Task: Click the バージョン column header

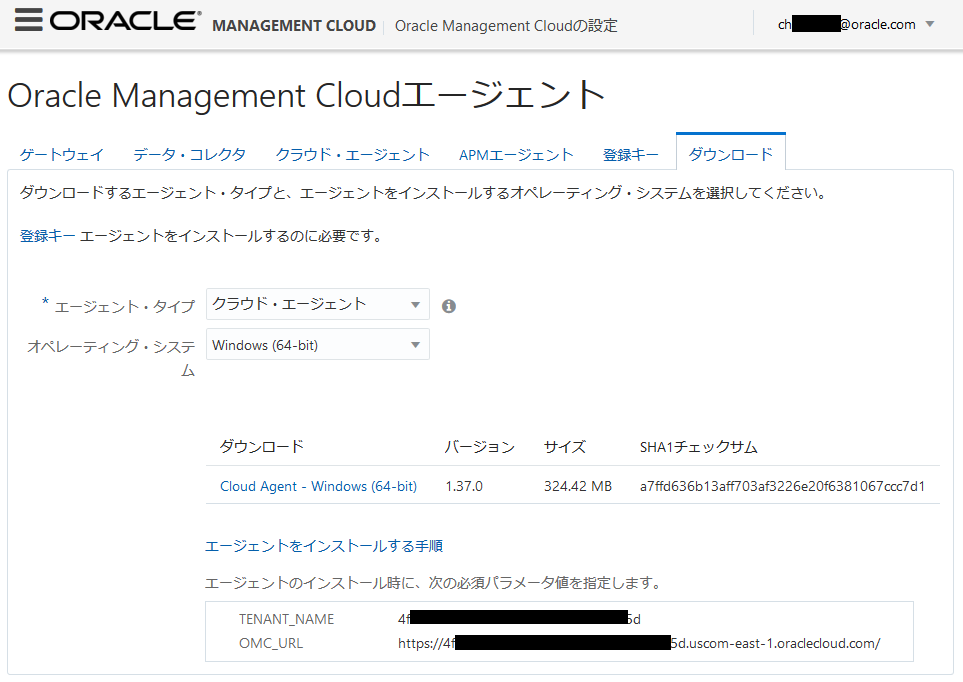Action: click(480, 447)
